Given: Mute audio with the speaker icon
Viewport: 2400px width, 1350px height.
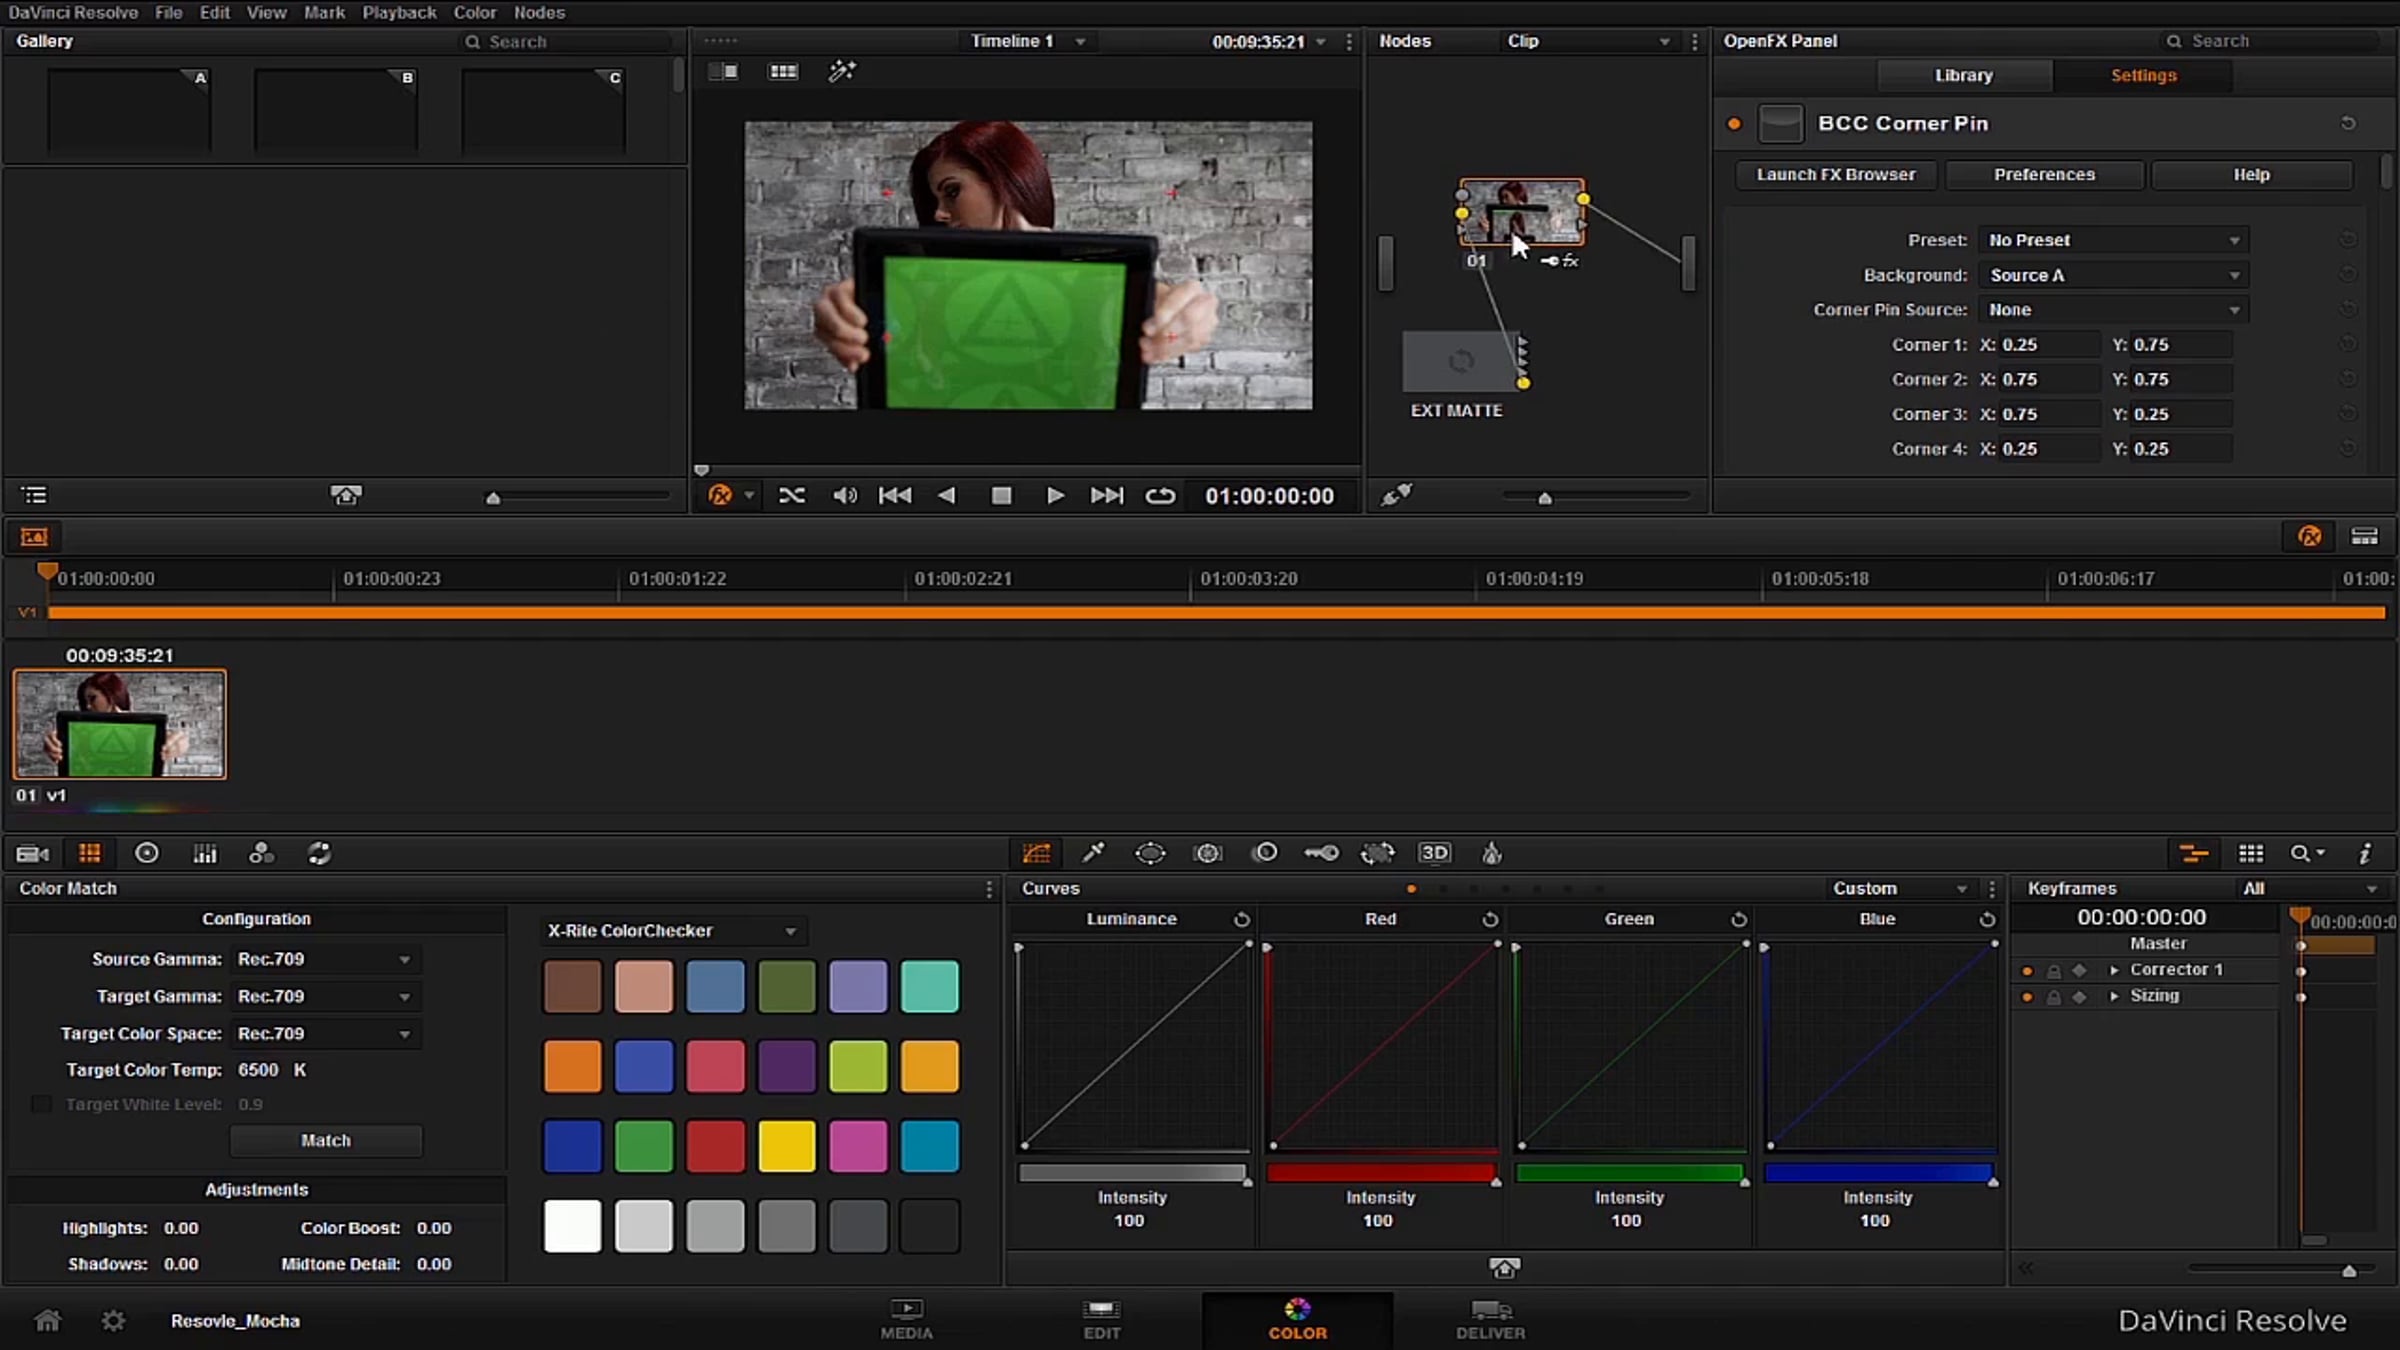Looking at the screenshot, I should (845, 496).
